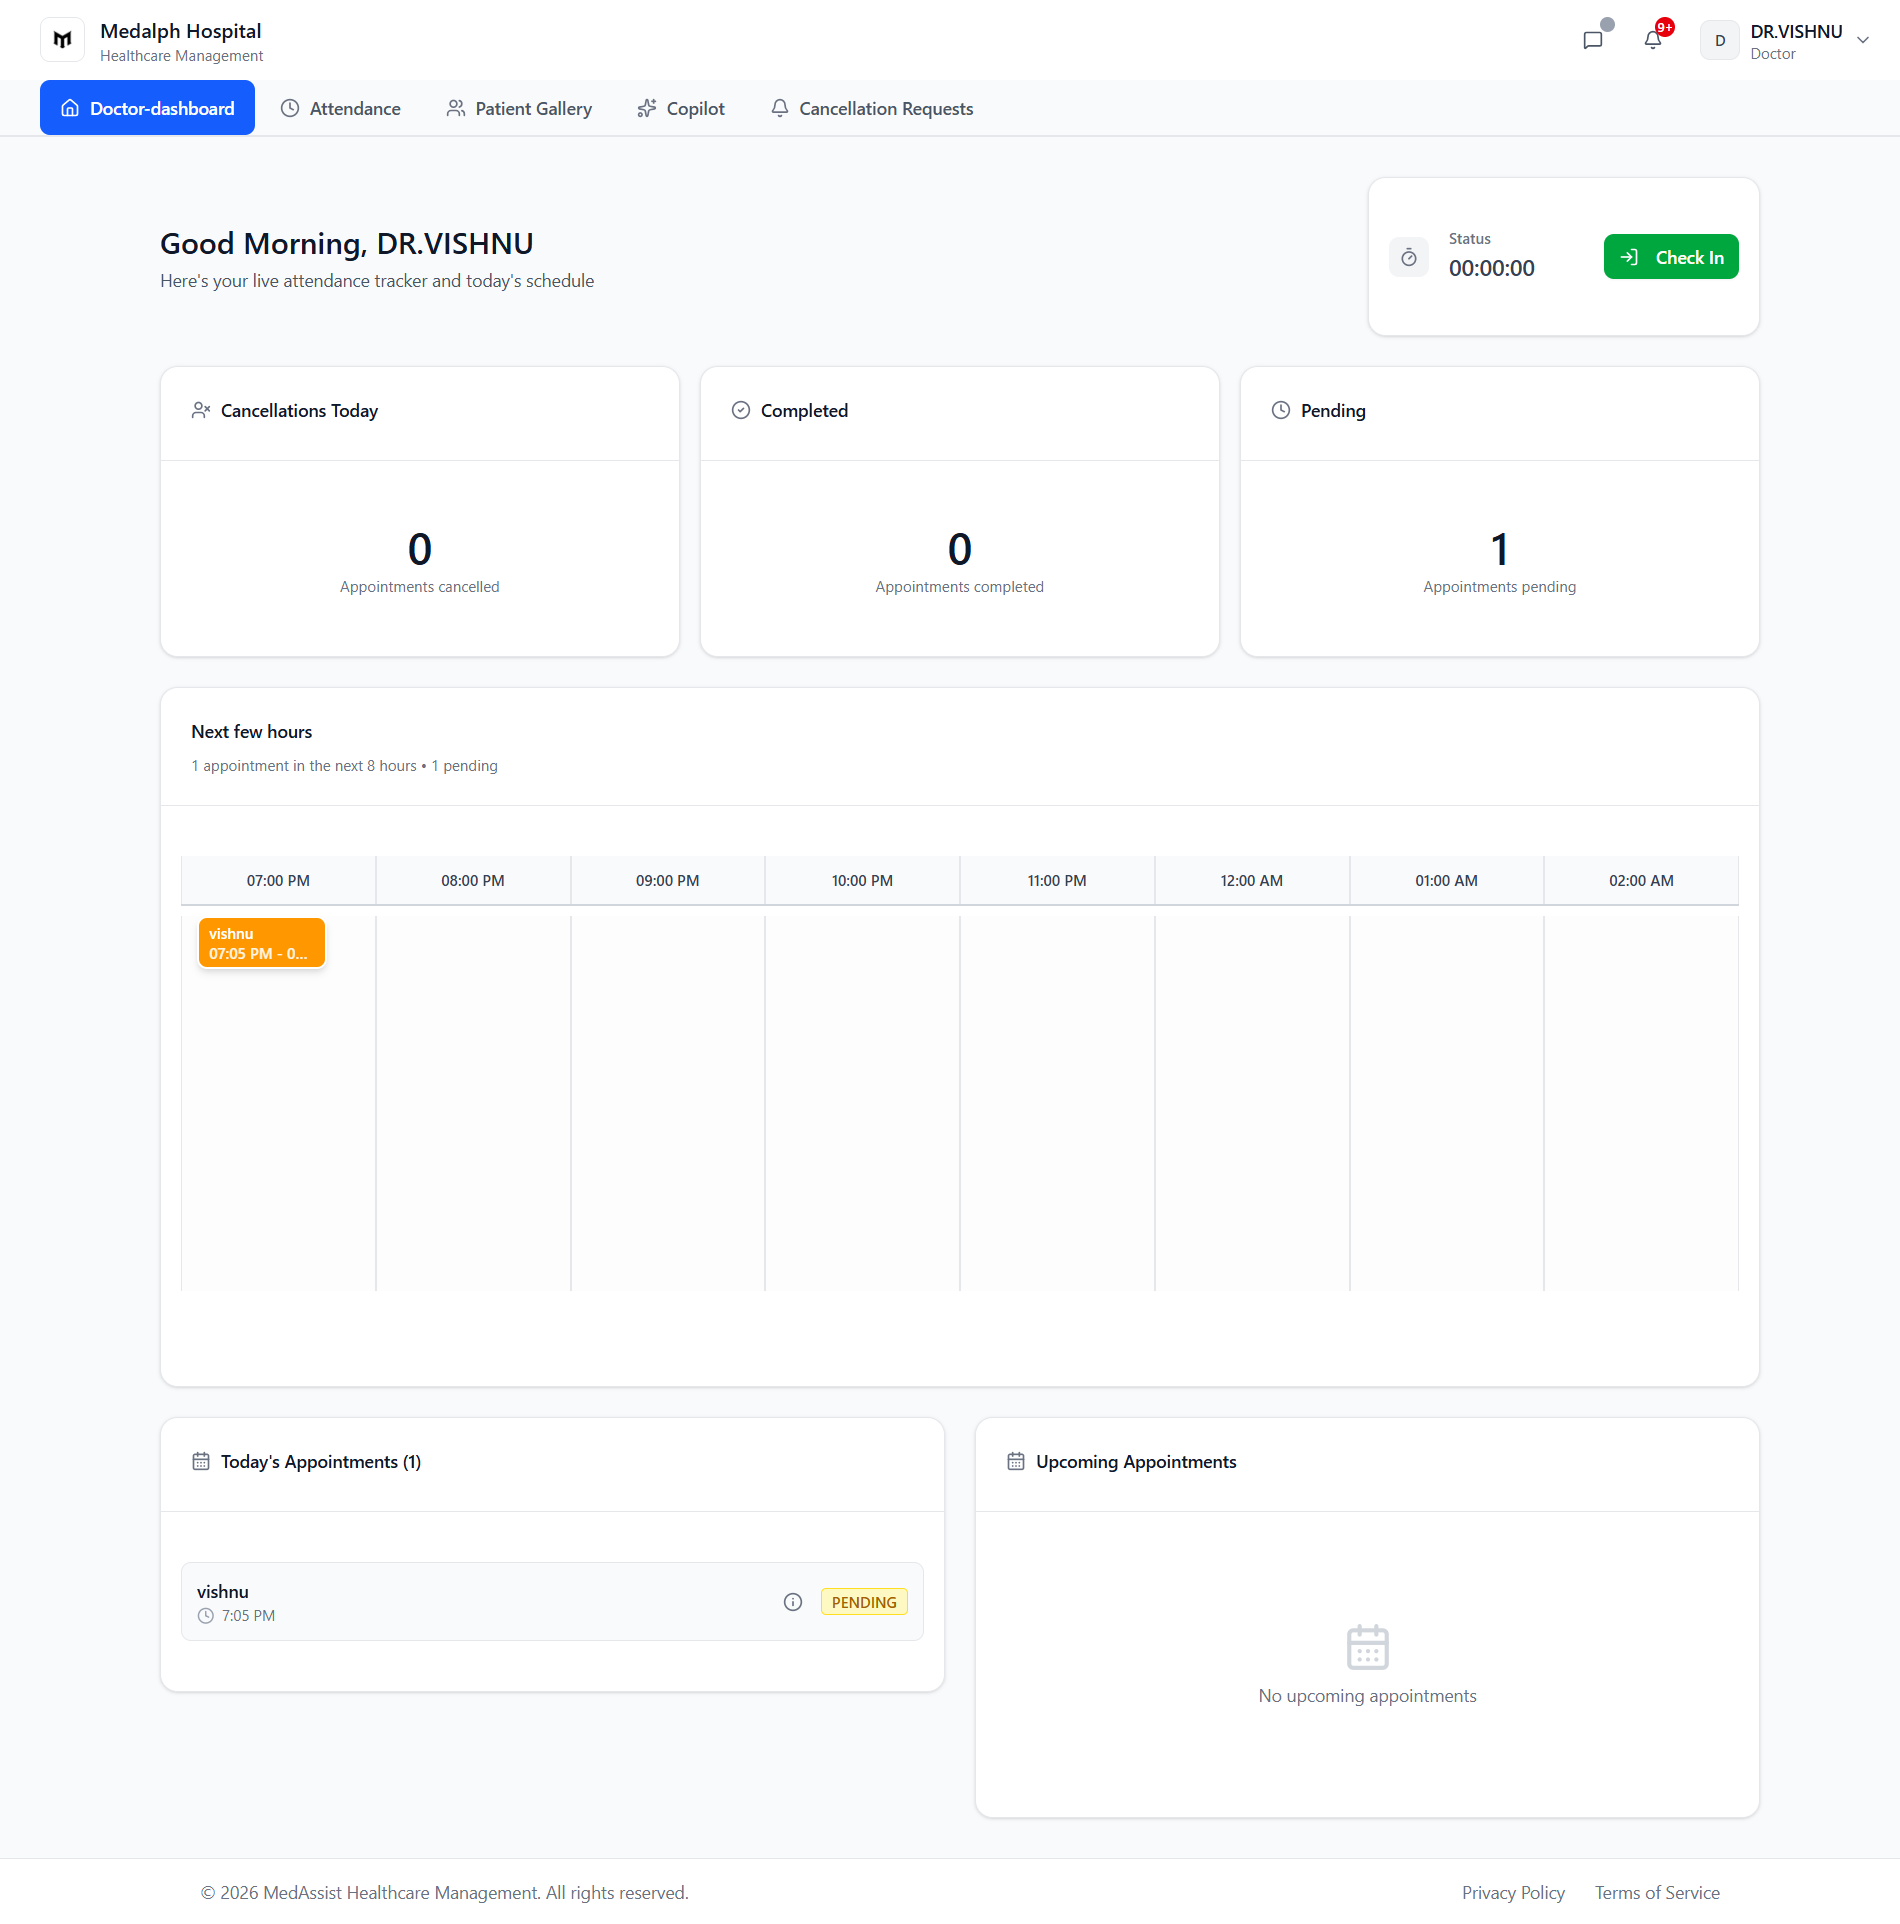Click the calendar icon on Upcoming Appointments

tap(1016, 1461)
